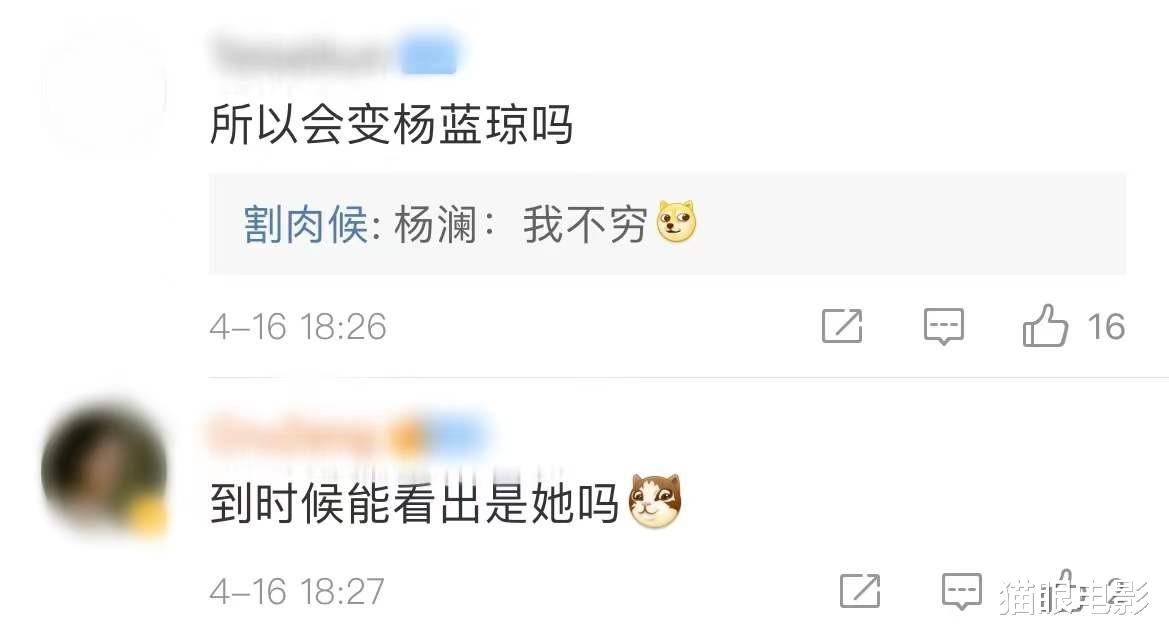Image resolution: width=1169 pixels, height=642 pixels.
Task: Tap the repost icon on the 18:27 comment
Action: (860, 591)
